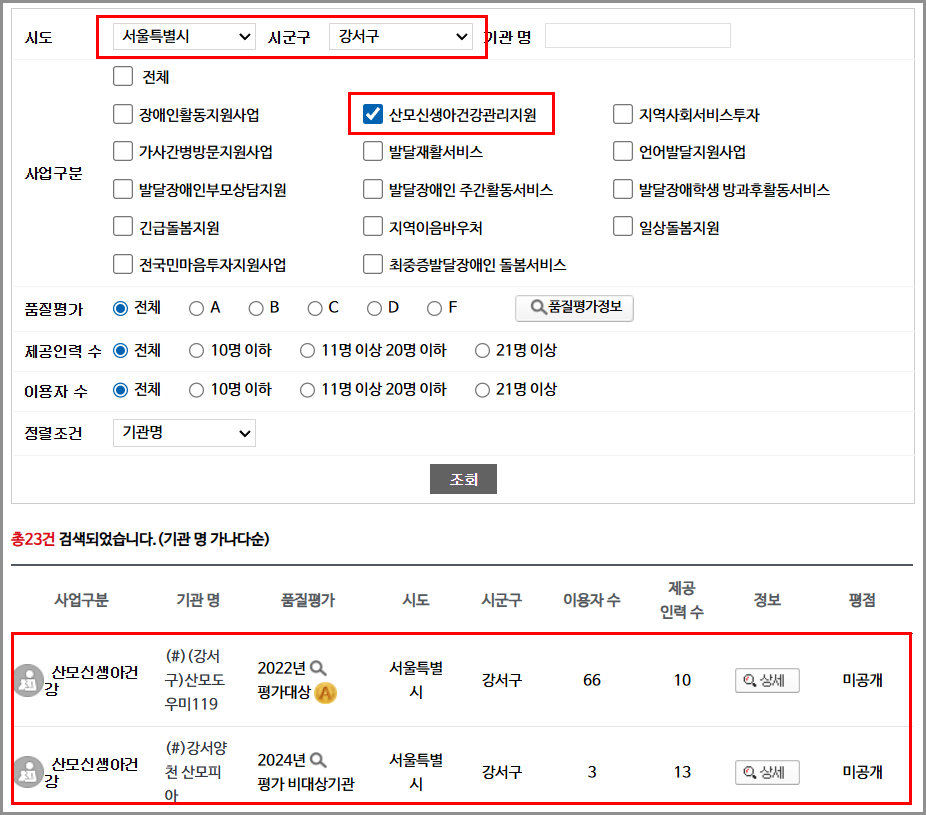Image resolution: width=926 pixels, height=815 pixels.
Task: Check the 전체 checkbox in 사업구분
Action: (x=123, y=75)
